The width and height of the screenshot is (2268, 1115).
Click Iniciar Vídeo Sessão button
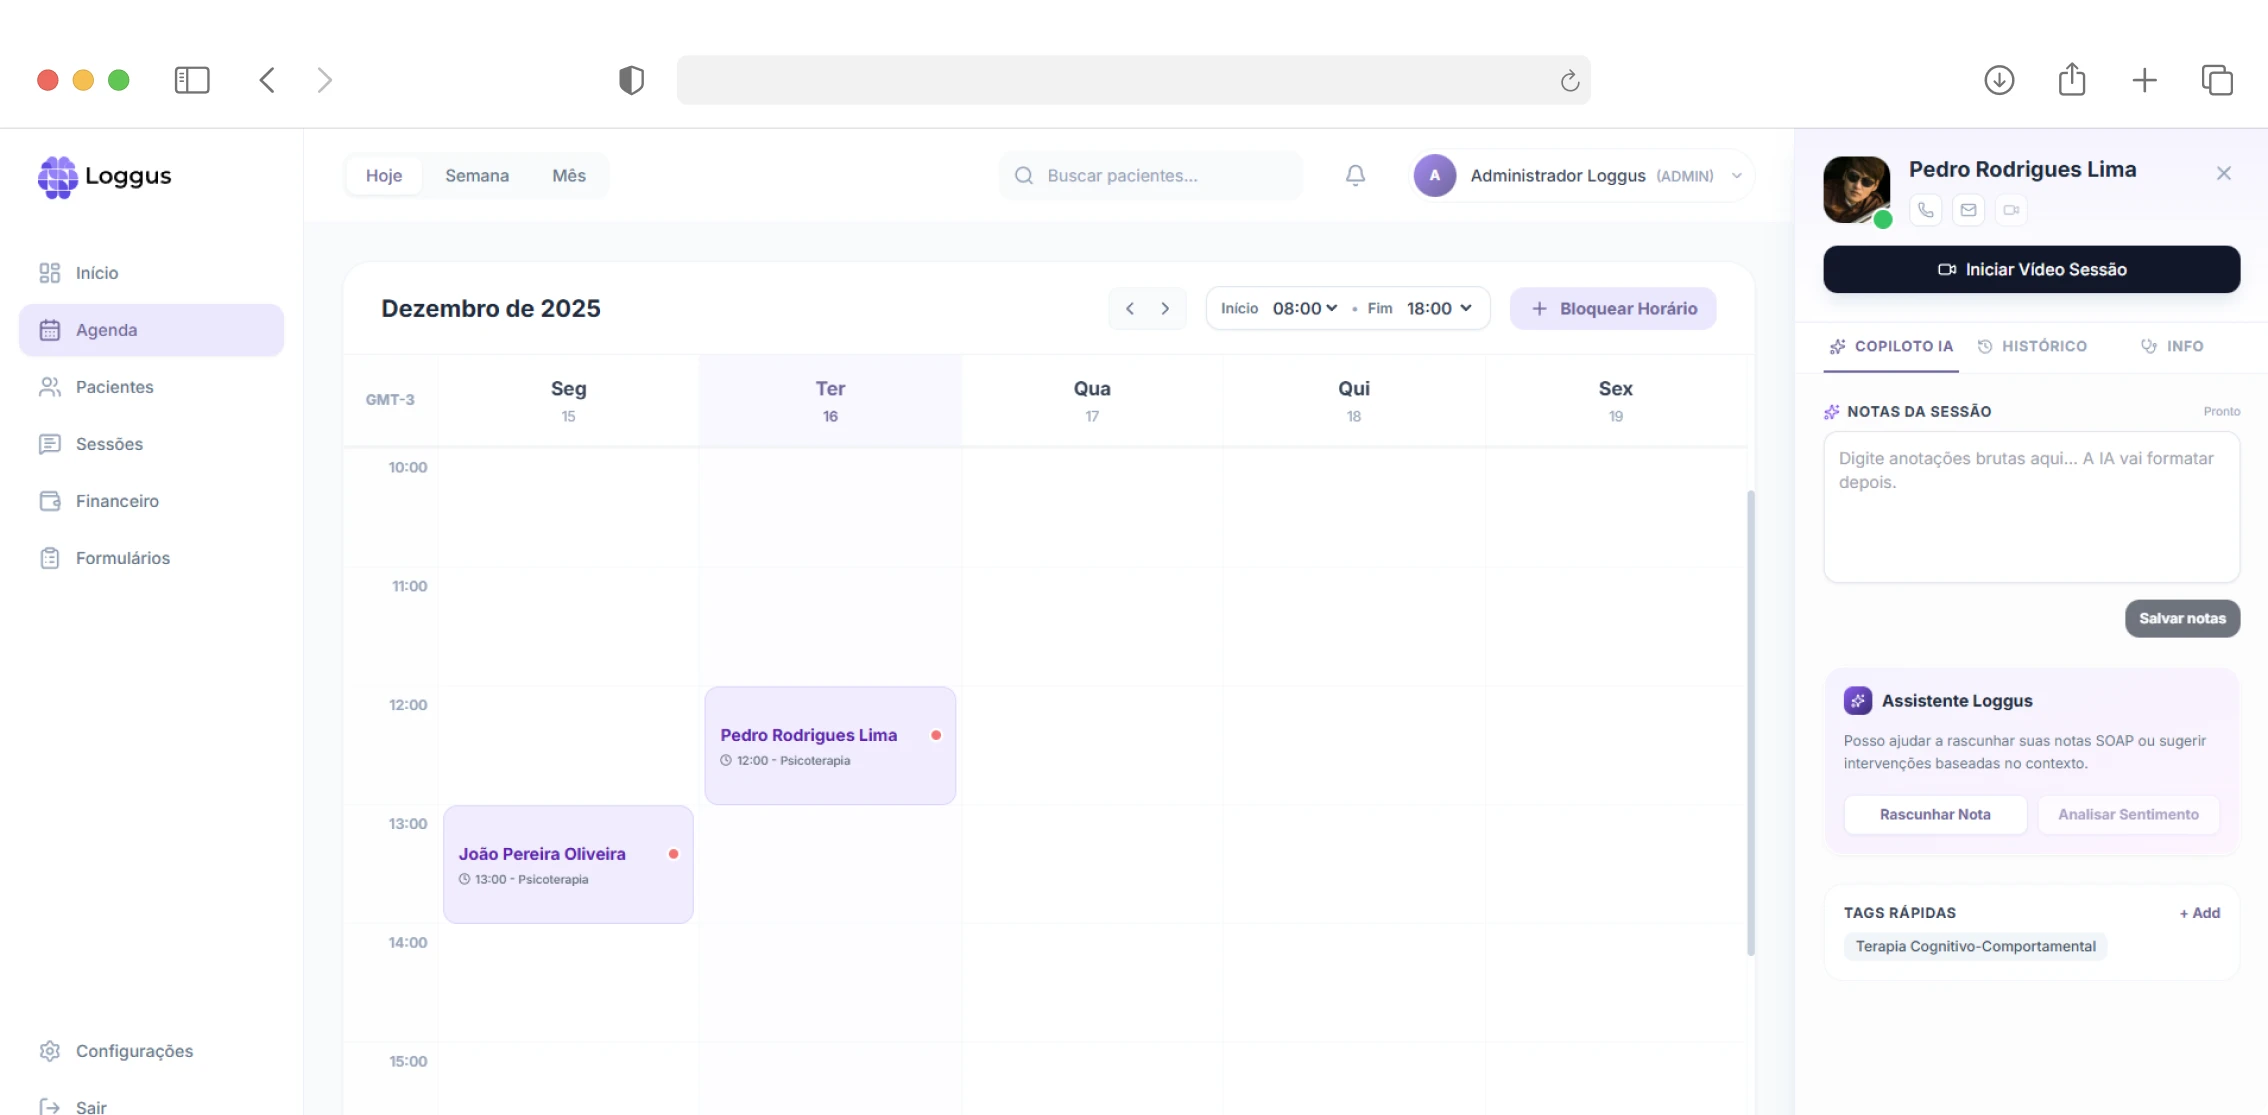[x=2031, y=270]
